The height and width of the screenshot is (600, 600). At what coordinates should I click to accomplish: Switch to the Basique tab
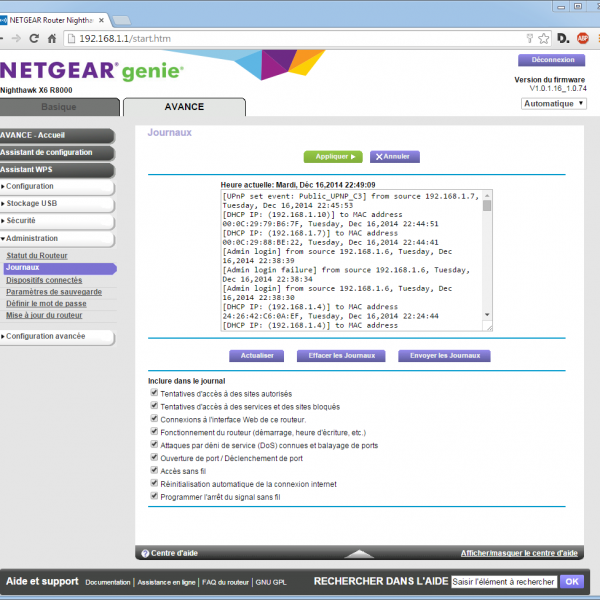58,107
